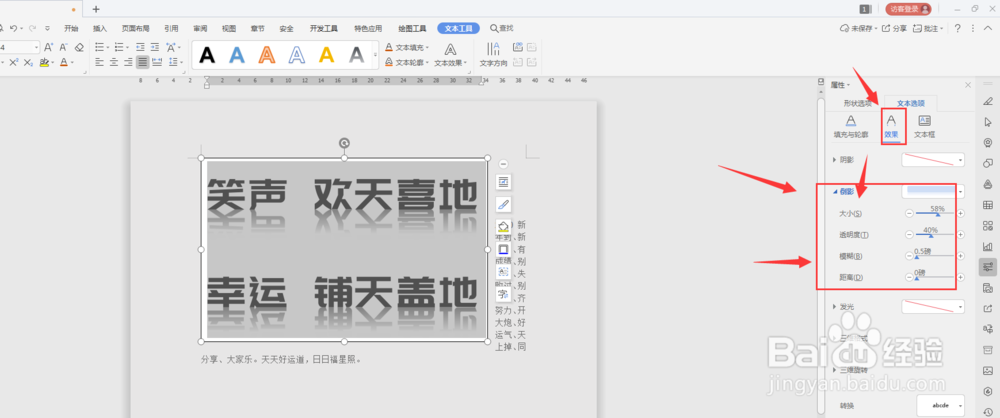Open the 插入 ribbon tab

[100, 28]
